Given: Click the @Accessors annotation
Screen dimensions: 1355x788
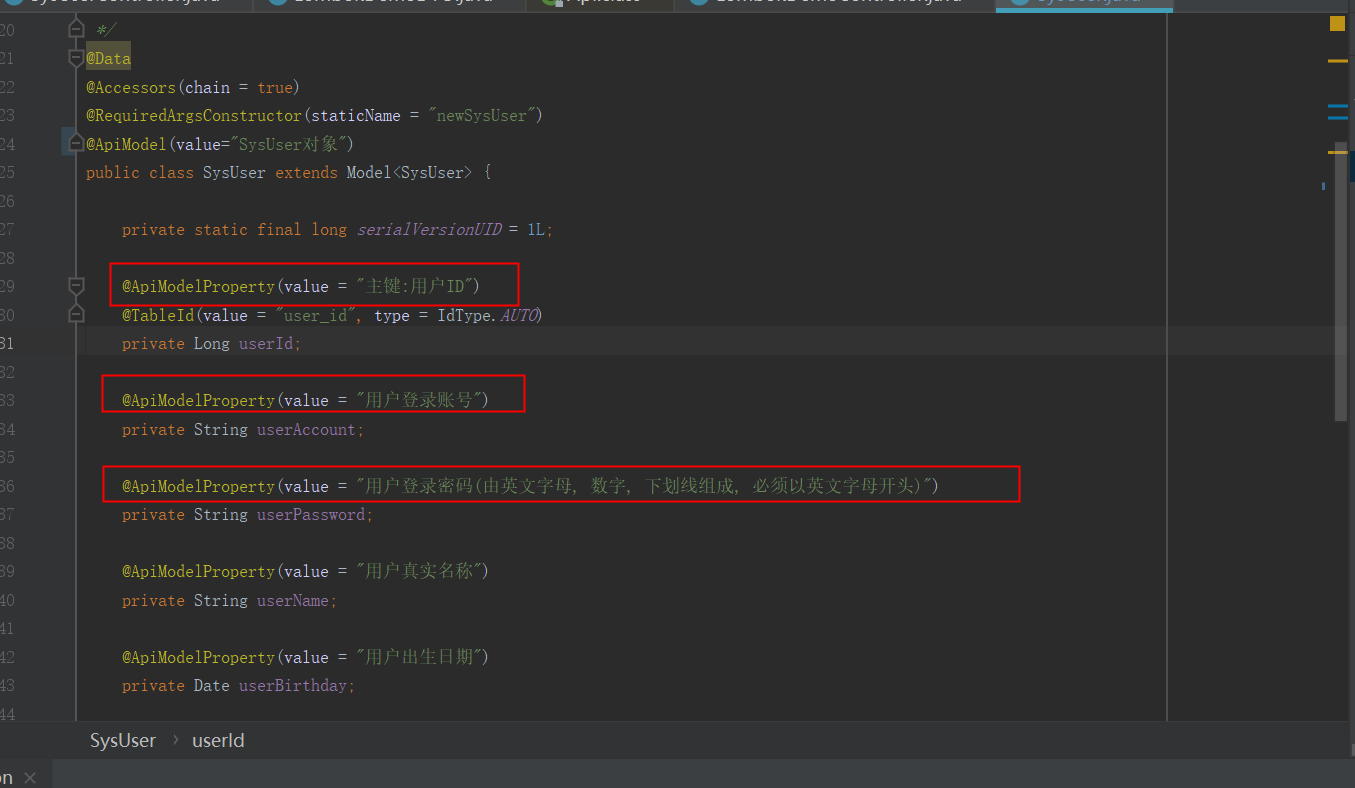Looking at the screenshot, I should [131, 88].
